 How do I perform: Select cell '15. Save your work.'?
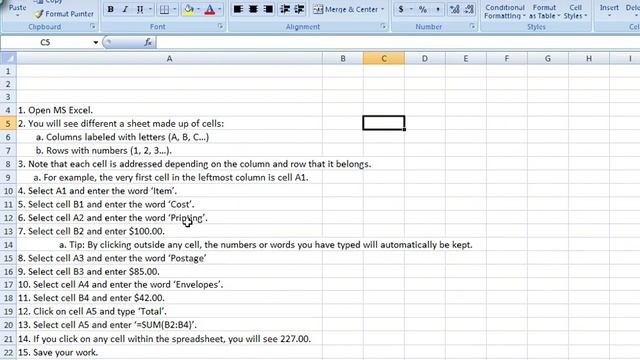169,352
